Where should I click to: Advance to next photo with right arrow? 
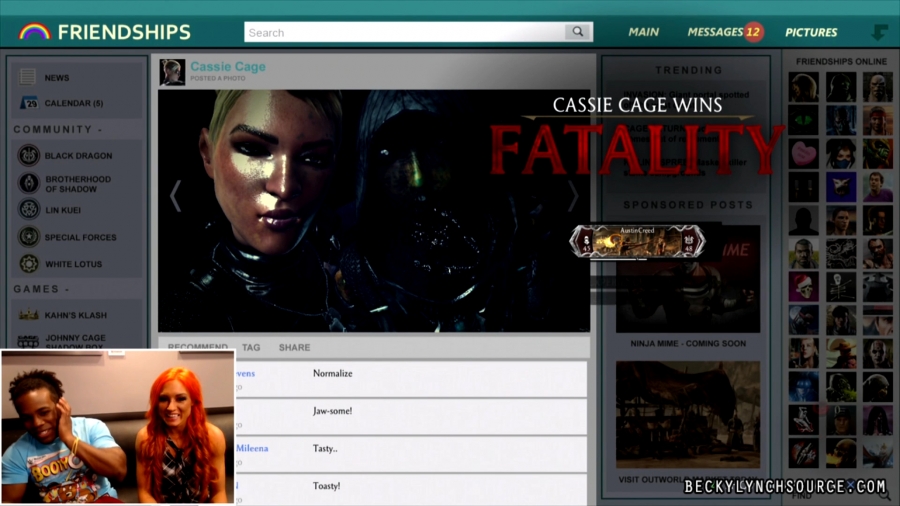pos(573,197)
